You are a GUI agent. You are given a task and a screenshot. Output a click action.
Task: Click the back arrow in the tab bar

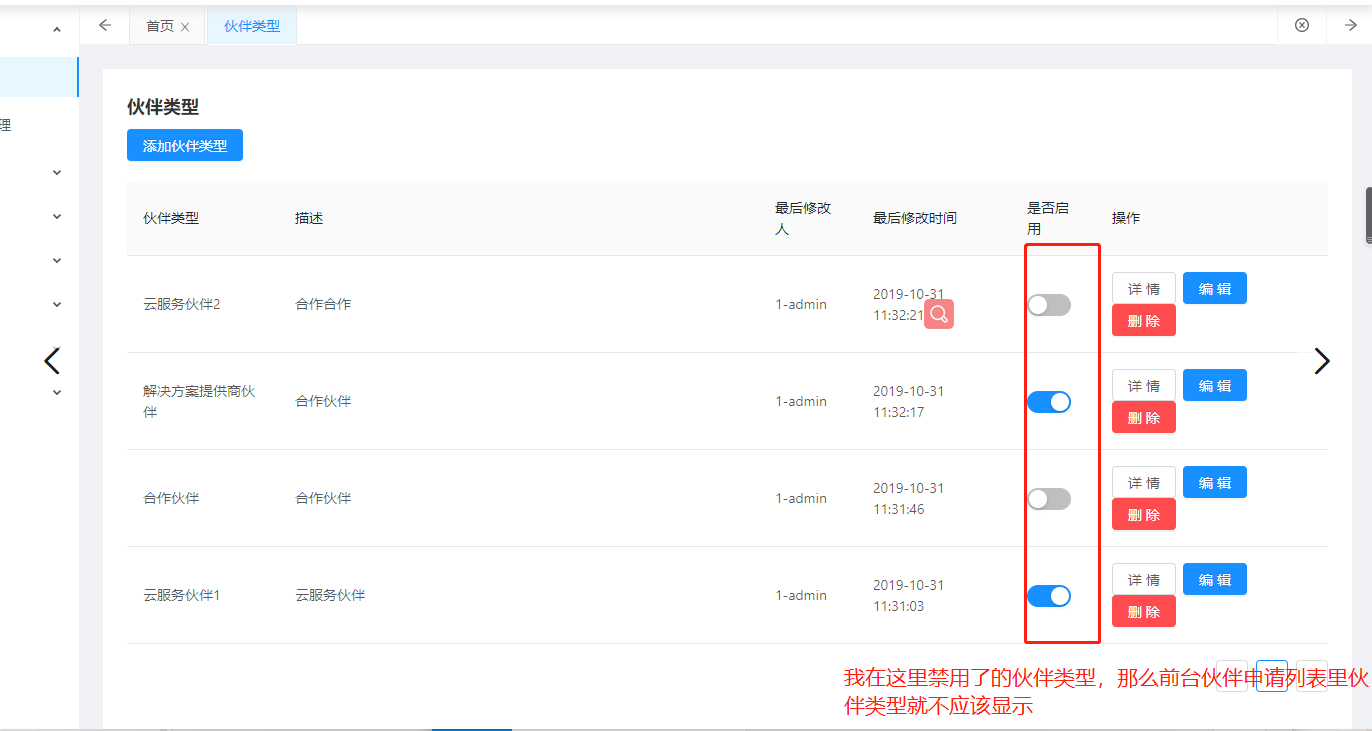click(105, 26)
